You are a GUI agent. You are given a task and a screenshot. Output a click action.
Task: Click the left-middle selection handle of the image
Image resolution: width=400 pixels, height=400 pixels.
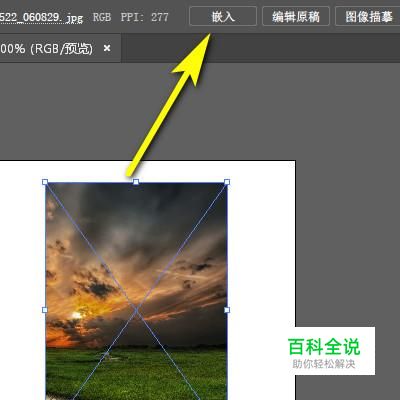[45, 310]
